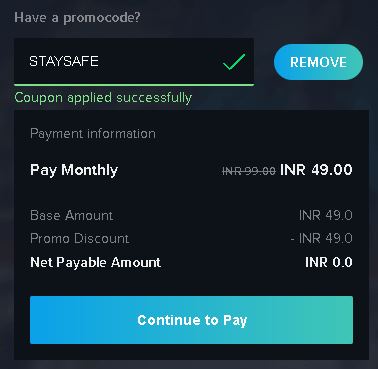Viewport: 378px width, 369px height.
Task: Click the Base Amount INR 49.0 value
Action: click(x=326, y=215)
